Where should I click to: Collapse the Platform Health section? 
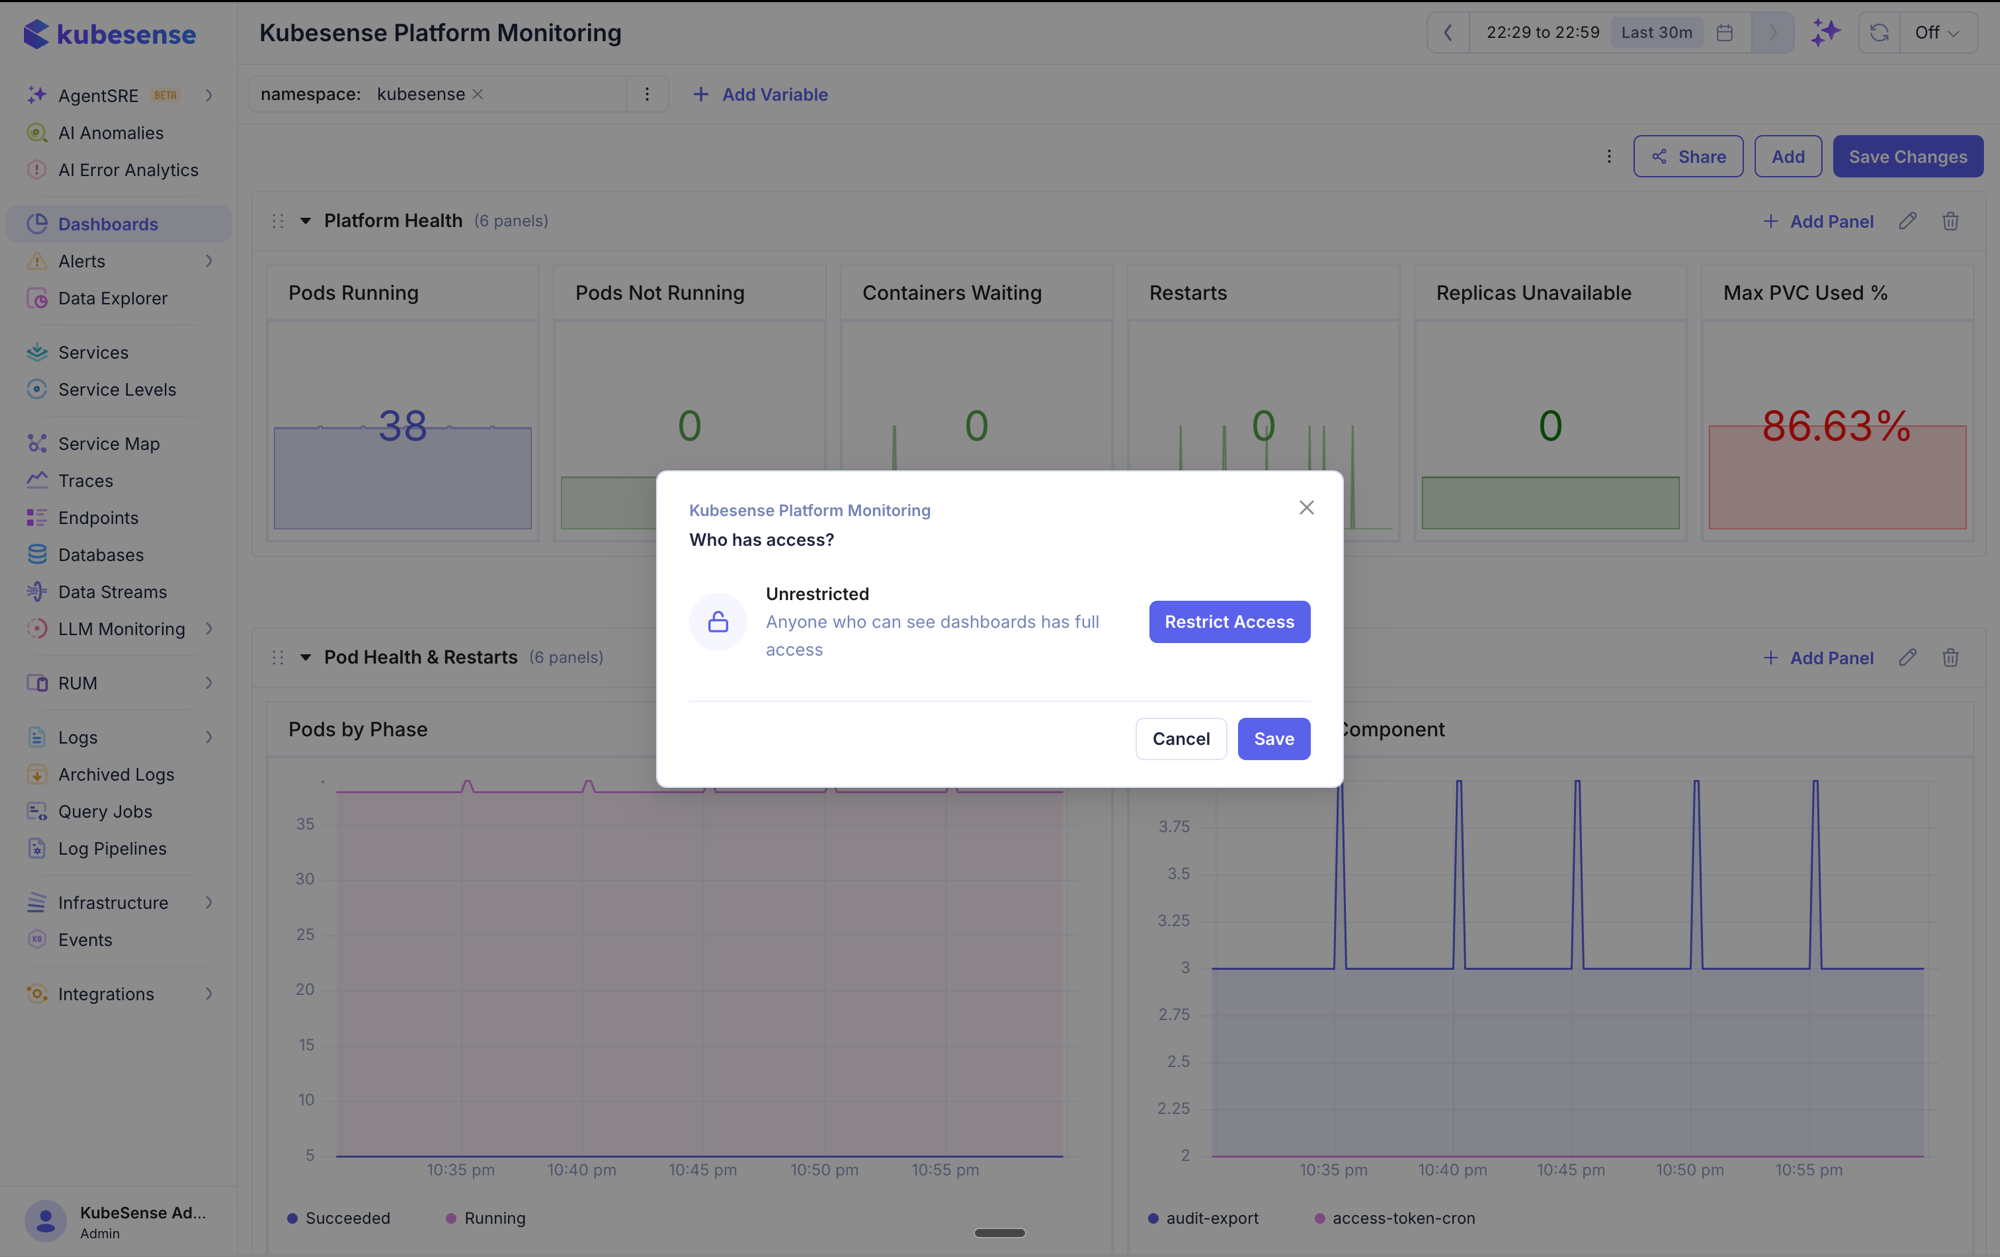point(305,220)
